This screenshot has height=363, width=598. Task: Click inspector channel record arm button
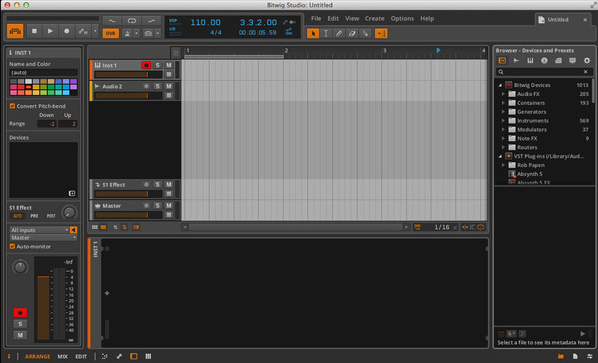point(20,313)
